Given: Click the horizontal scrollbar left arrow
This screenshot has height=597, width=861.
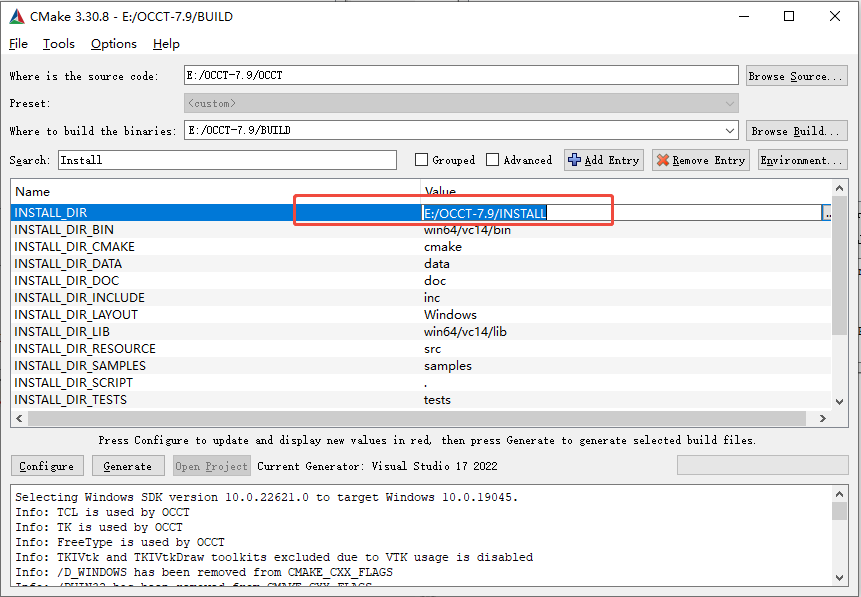Looking at the screenshot, I should click(x=19, y=419).
